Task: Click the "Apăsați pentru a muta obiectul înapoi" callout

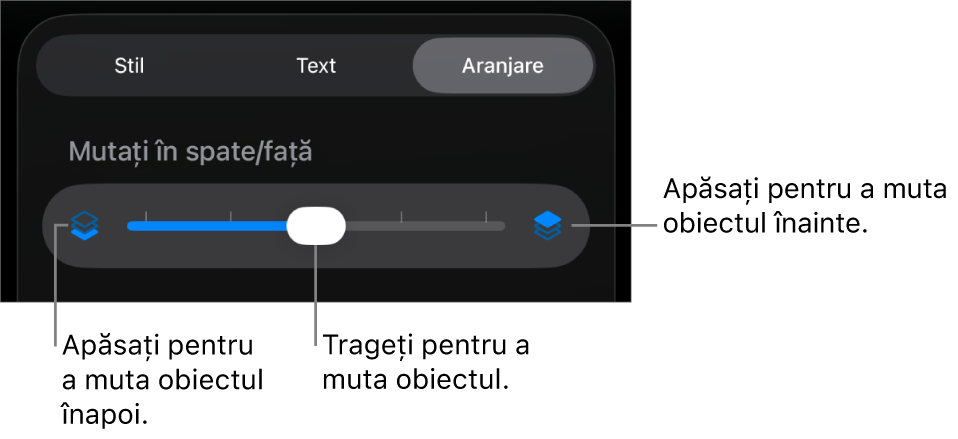Action: click(163, 380)
